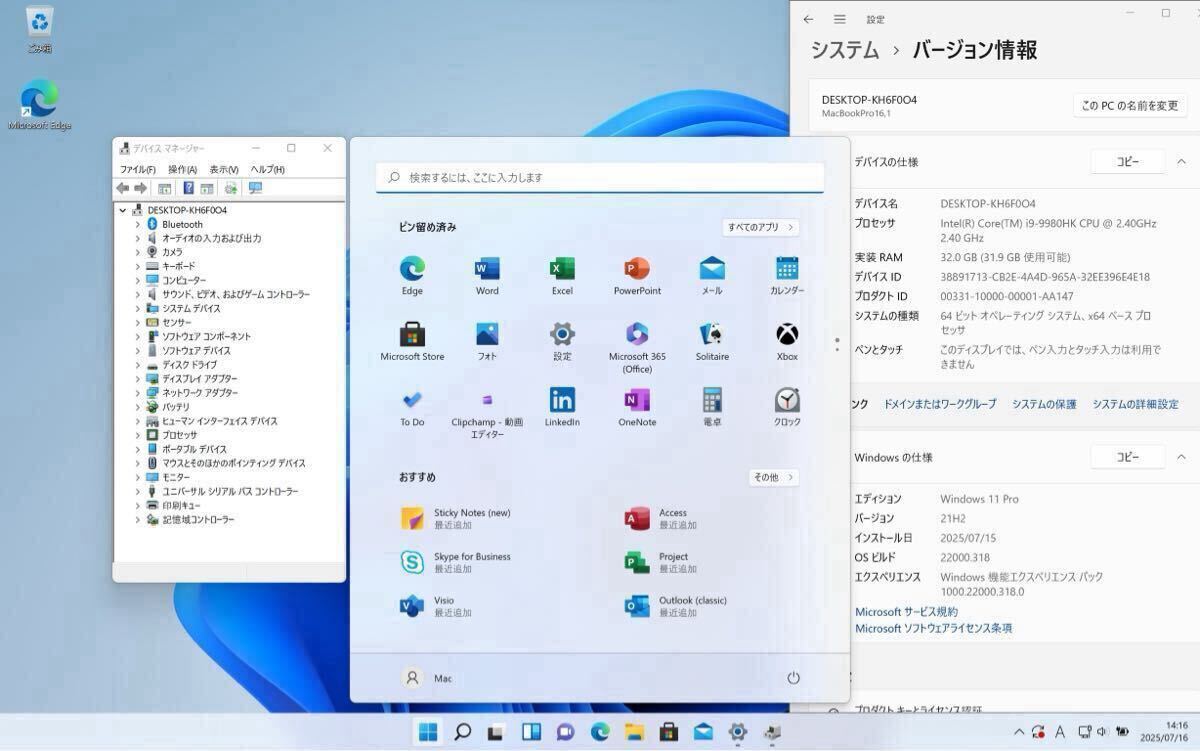
Task: Open the Mac user account menu
Action: [x=428, y=678]
